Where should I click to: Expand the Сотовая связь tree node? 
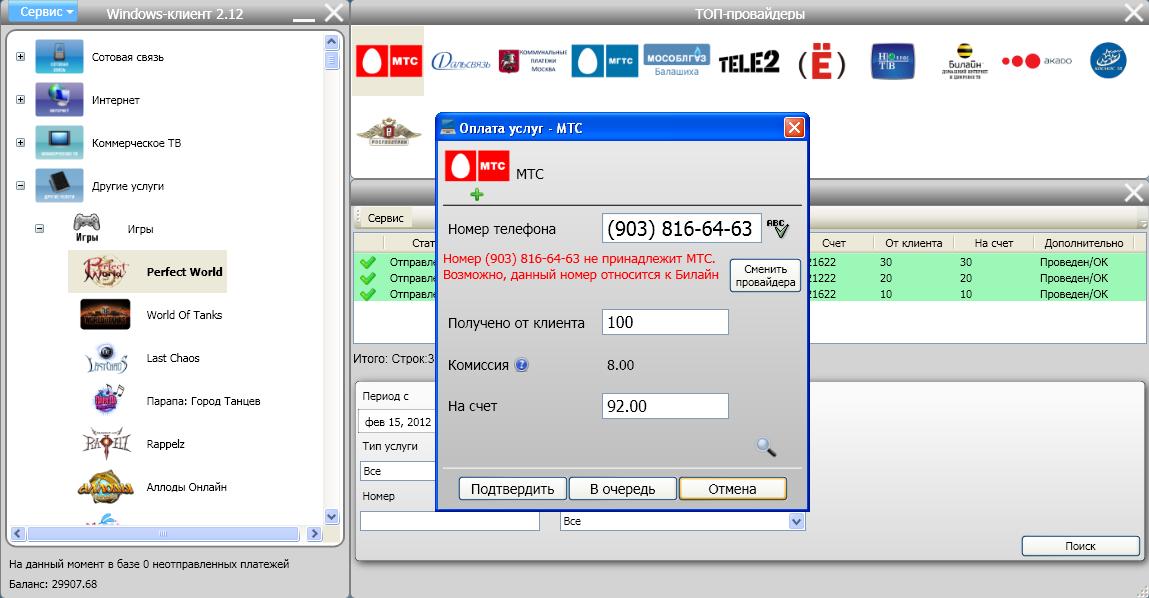21,56
